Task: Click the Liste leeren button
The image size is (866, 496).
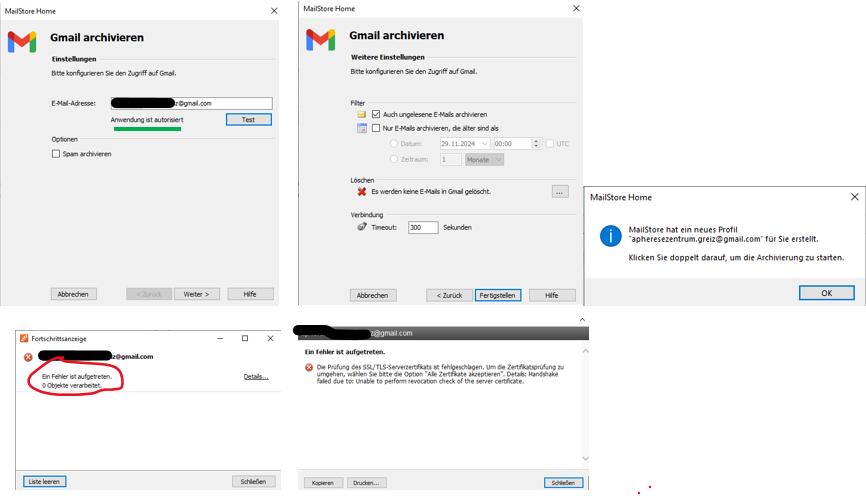Action: click(45, 482)
